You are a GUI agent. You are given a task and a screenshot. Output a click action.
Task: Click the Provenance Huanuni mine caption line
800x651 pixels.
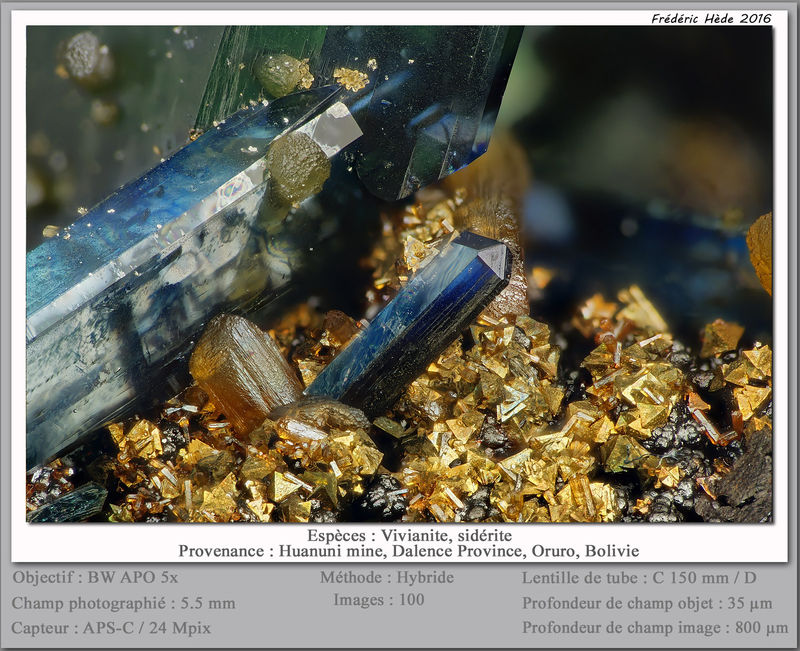(409, 551)
